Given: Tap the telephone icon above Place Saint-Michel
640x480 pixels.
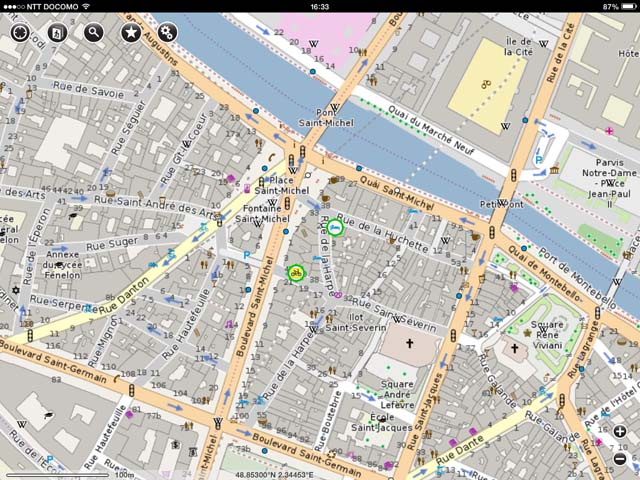Looking at the screenshot, I should pyautogui.click(x=272, y=156).
